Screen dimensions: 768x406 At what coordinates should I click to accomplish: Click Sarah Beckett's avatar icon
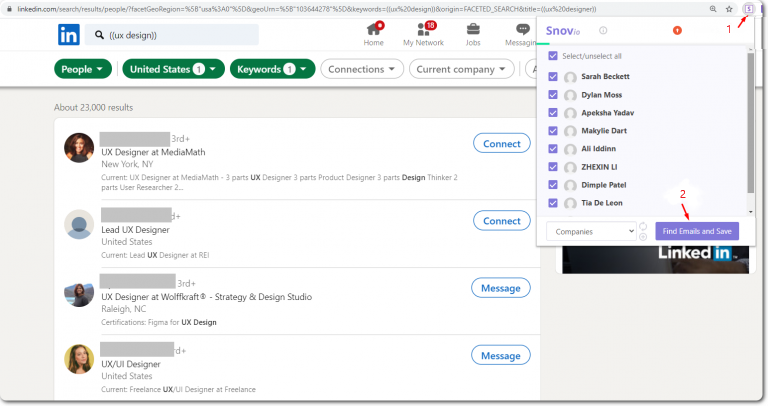[570, 77]
